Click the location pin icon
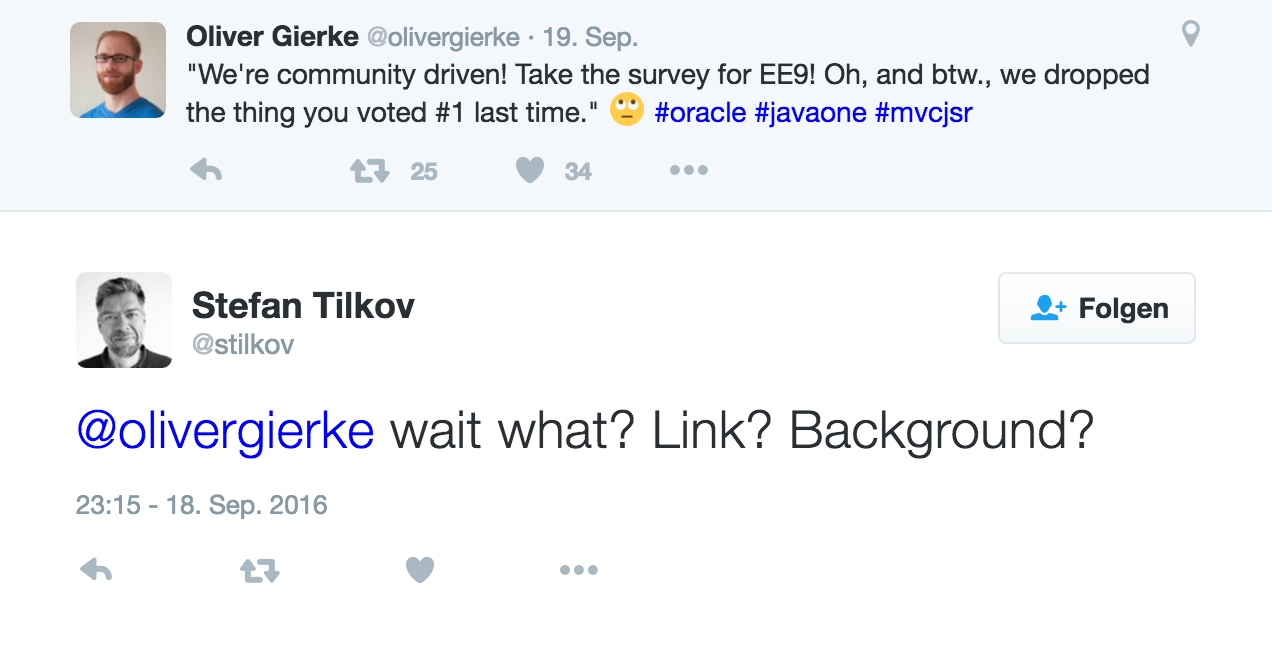This screenshot has height=652, width=1272. pos(1190,34)
